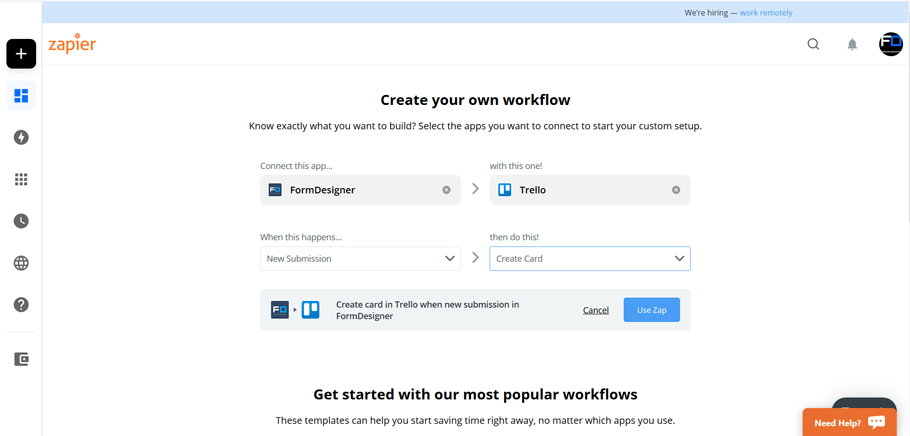This screenshot has height=436, width=910.
Task: Click the Zapier logo
Action: tap(72, 44)
